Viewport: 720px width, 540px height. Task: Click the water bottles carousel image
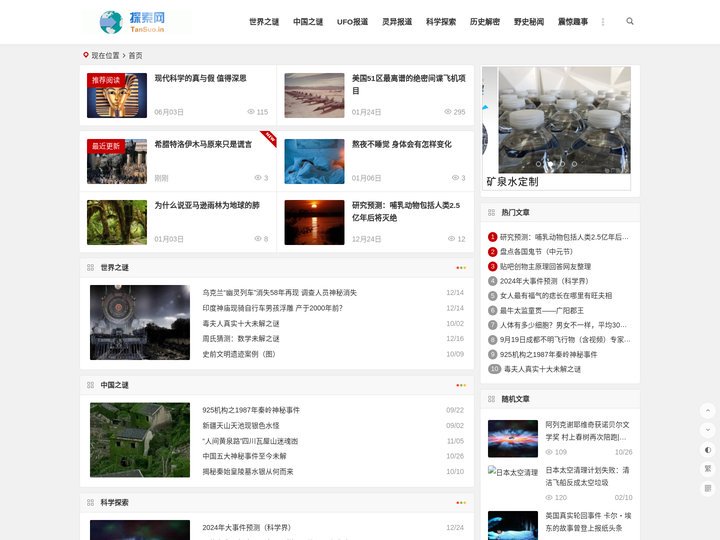tap(564, 120)
